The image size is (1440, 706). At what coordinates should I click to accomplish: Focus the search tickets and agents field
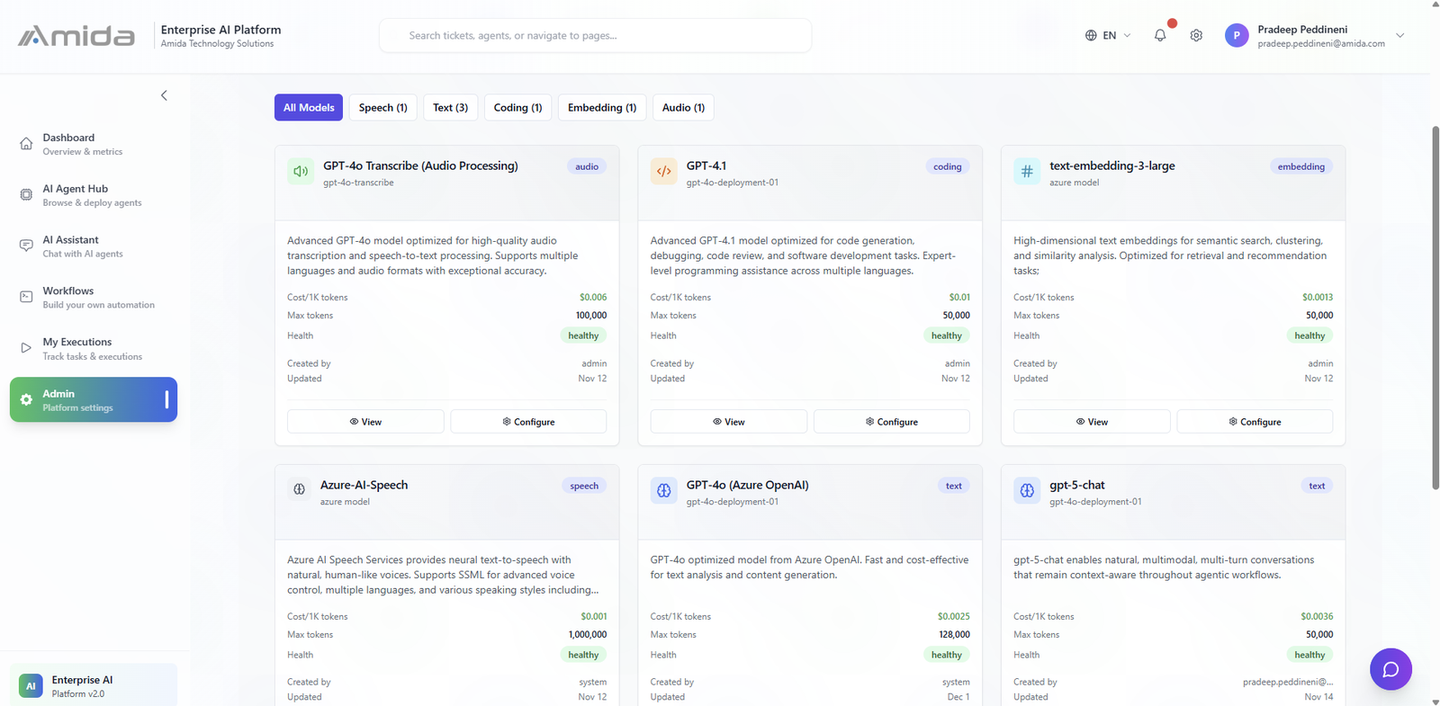click(595, 35)
